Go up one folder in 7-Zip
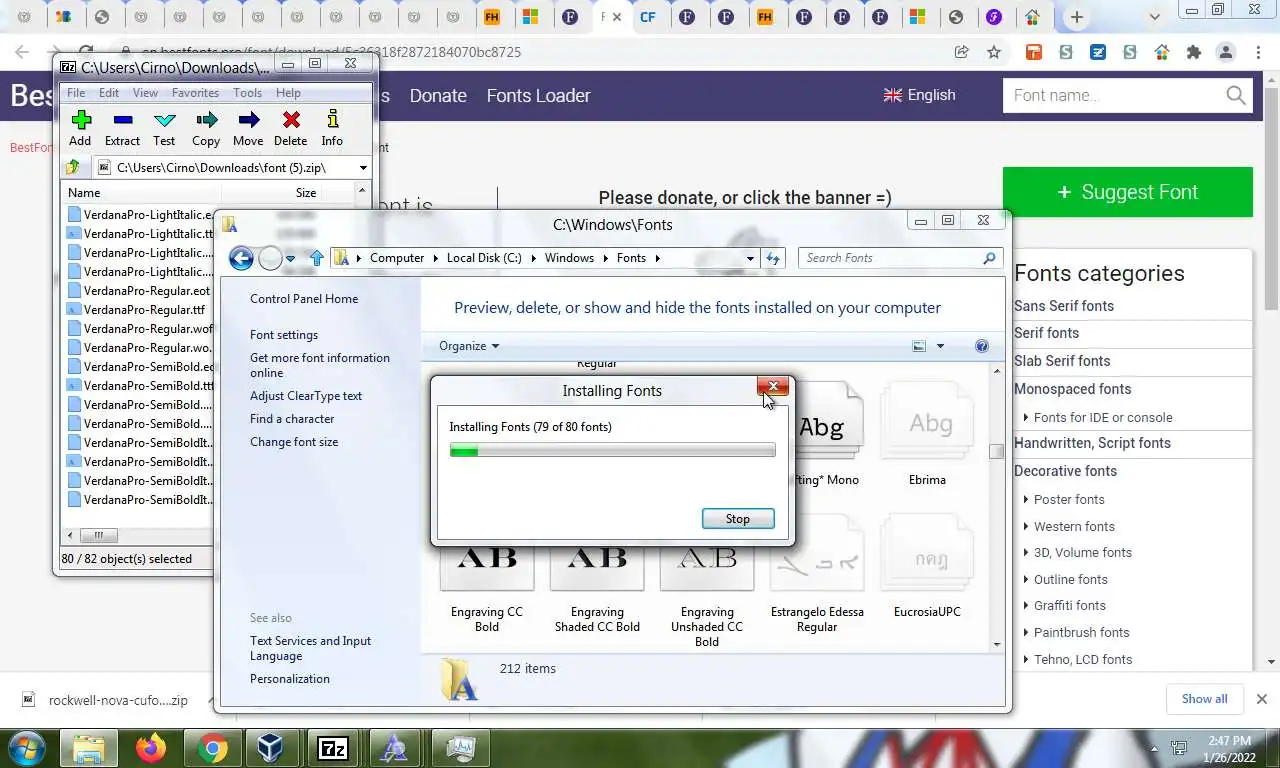Viewport: 1280px width, 768px height. click(73, 168)
